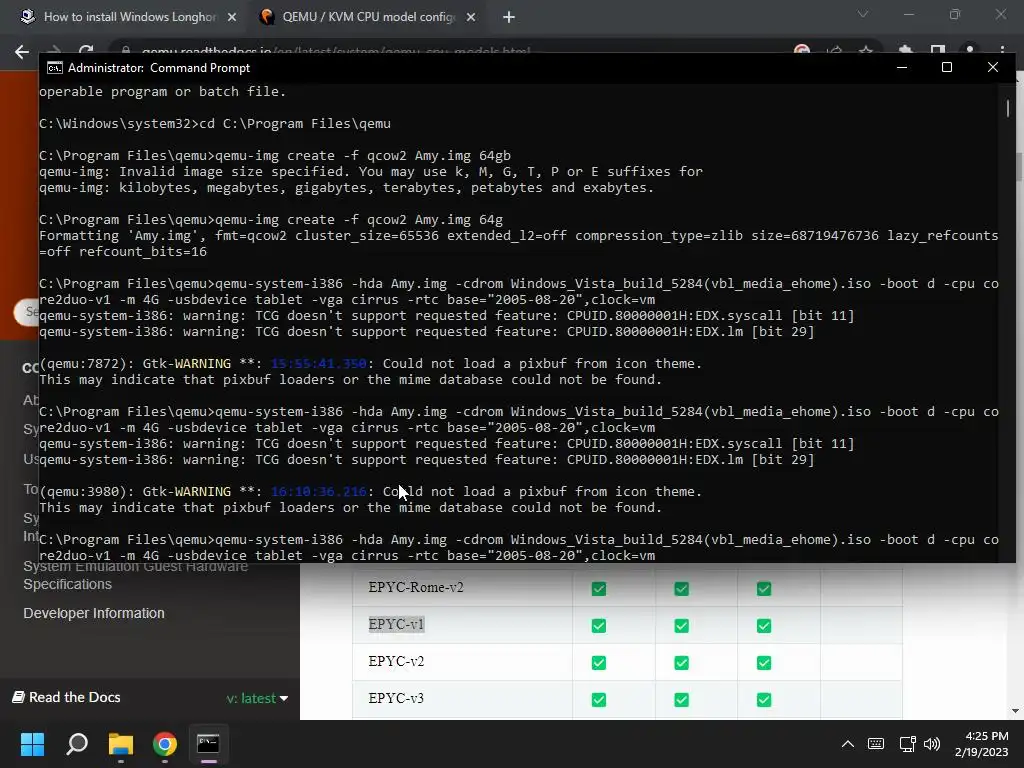Click first Gtk-WARNING line for qemu:7872
The height and width of the screenshot is (768, 1024).
coord(370,364)
